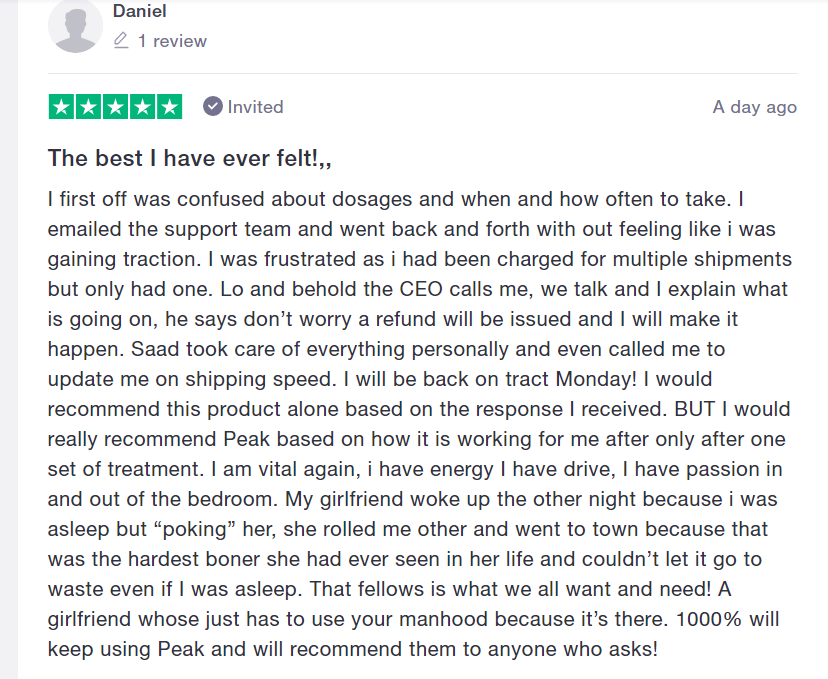Click the Invited verification checkmark icon
The image size is (828, 679).
pyautogui.click(x=213, y=107)
